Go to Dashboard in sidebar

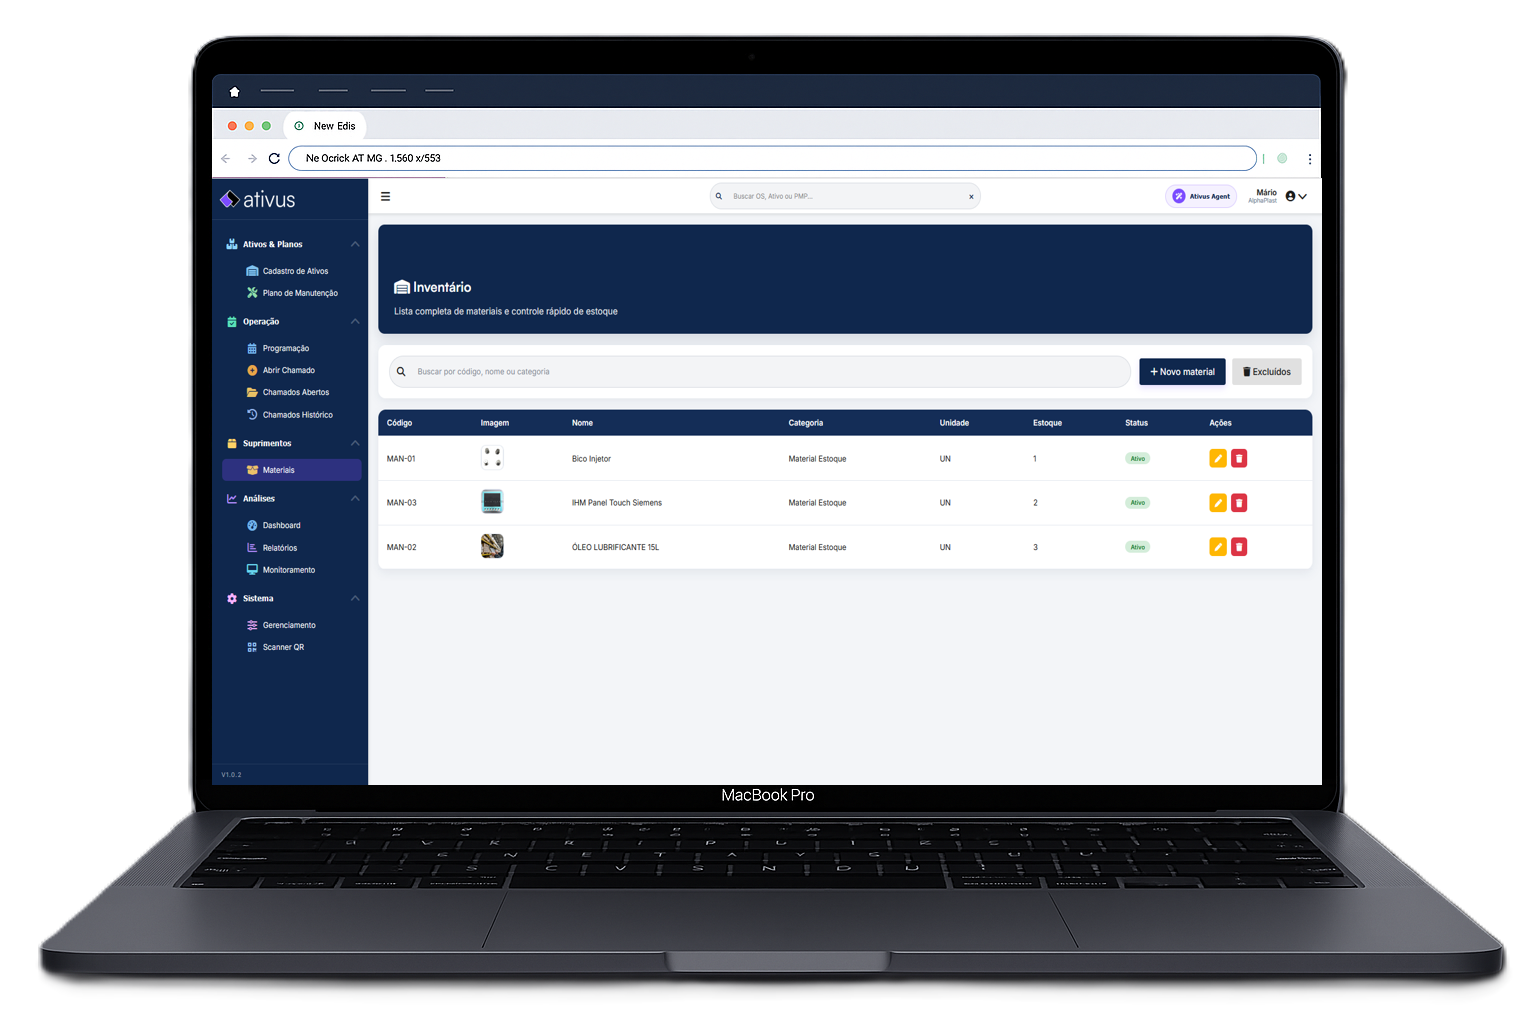coord(281,526)
